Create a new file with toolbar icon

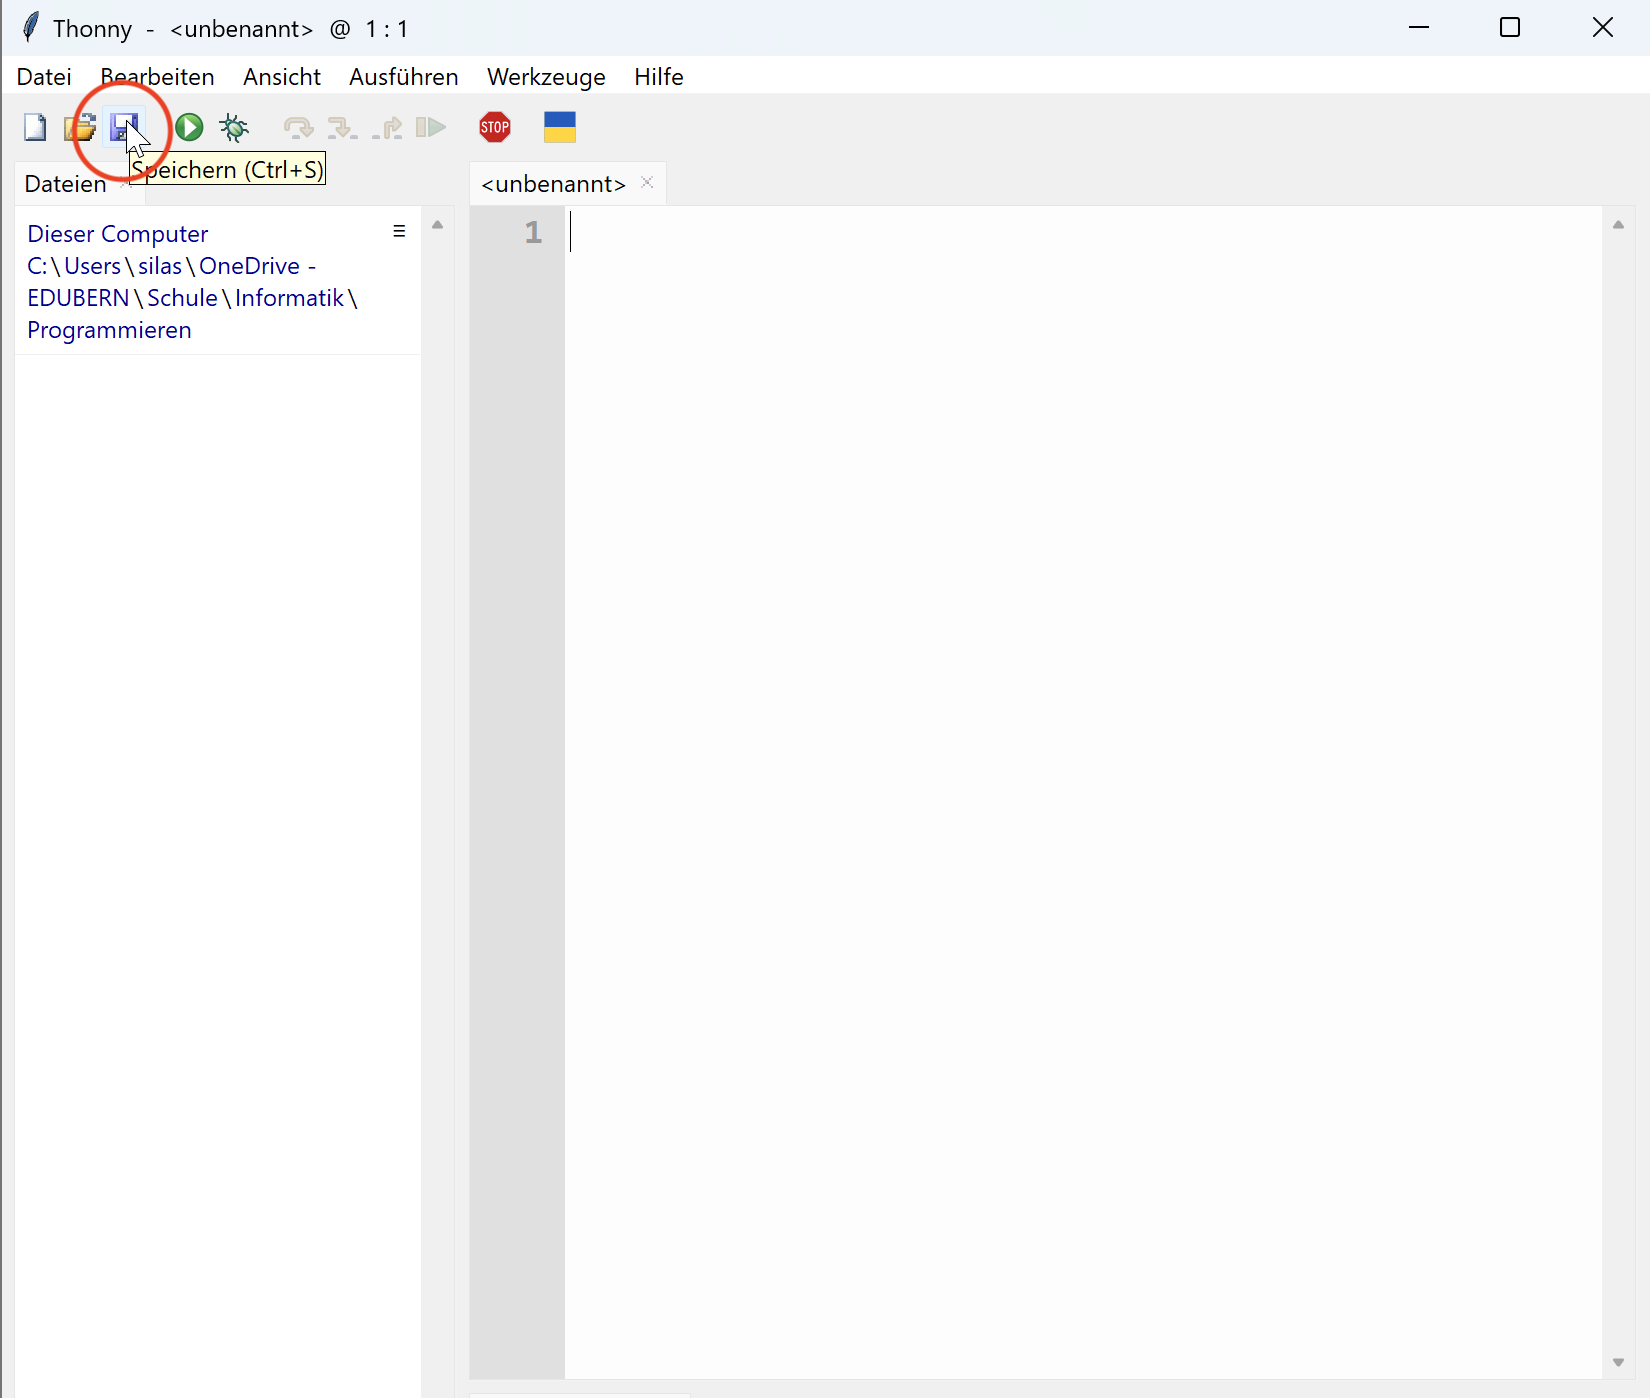tap(35, 127)
